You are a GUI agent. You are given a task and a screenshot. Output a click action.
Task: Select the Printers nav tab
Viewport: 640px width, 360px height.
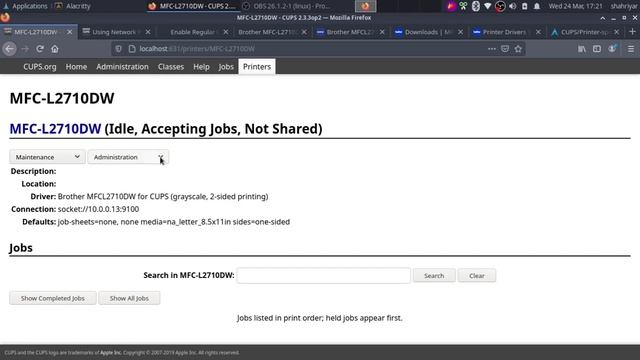click(257, 67)
